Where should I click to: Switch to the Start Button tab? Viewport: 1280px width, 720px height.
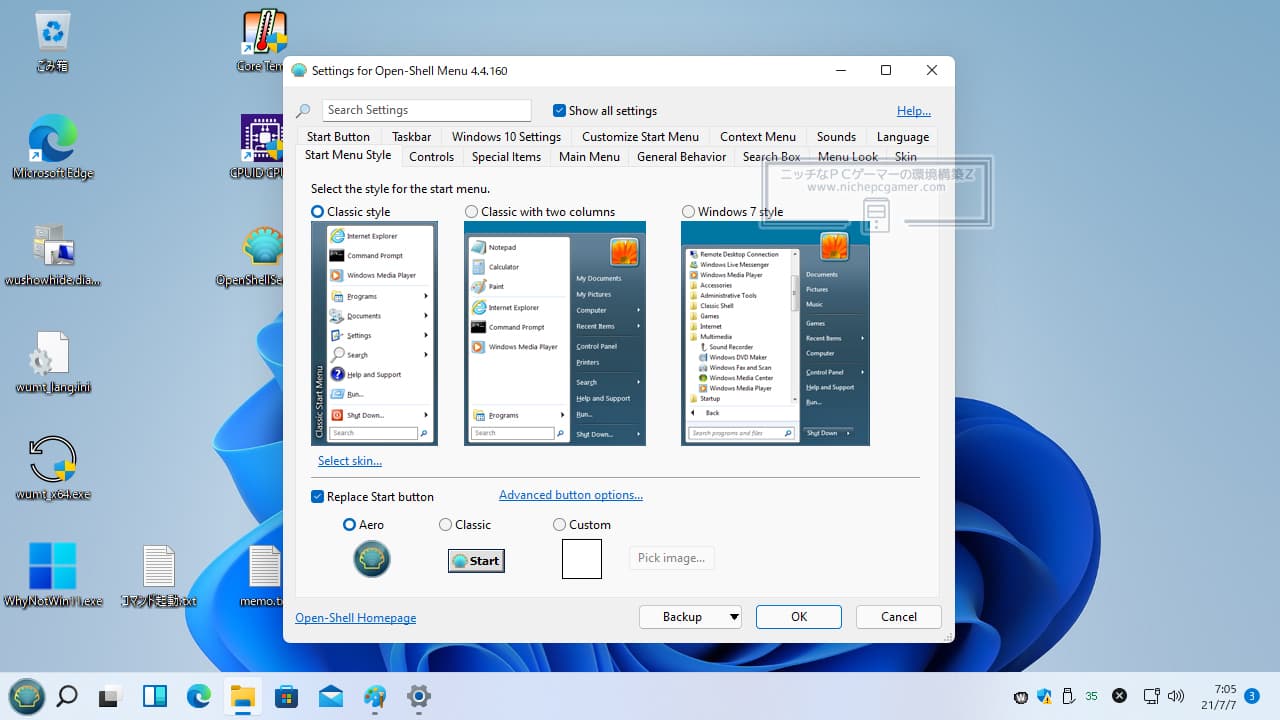(x=338, y=137)
